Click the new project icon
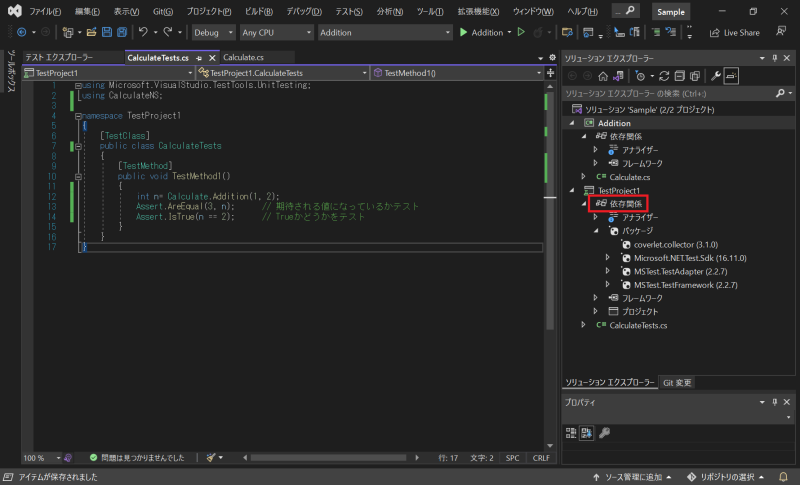The height and width of the screenshot is (485, 800). [x=67, y=32]
